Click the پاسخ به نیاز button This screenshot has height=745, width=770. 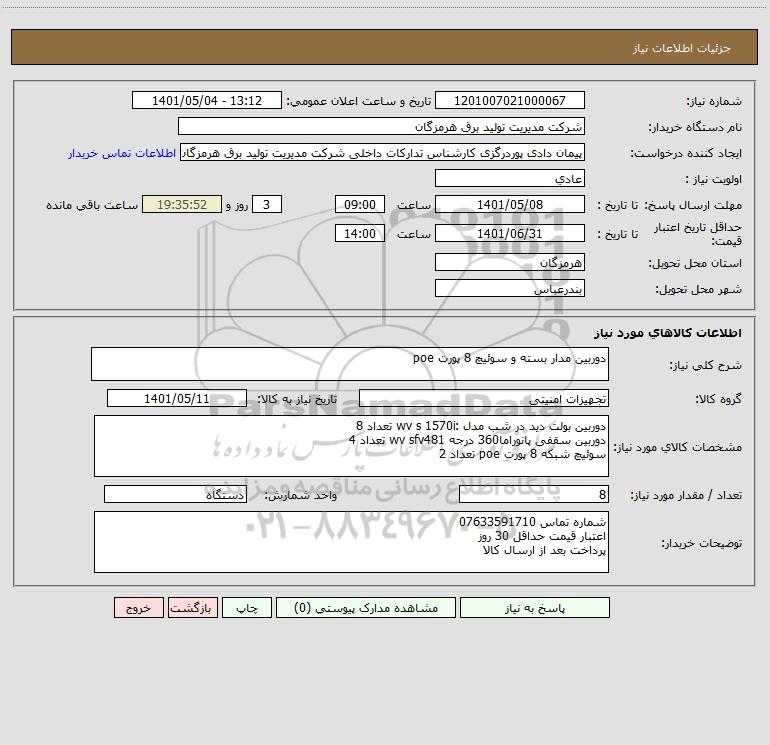coord(535,608)
